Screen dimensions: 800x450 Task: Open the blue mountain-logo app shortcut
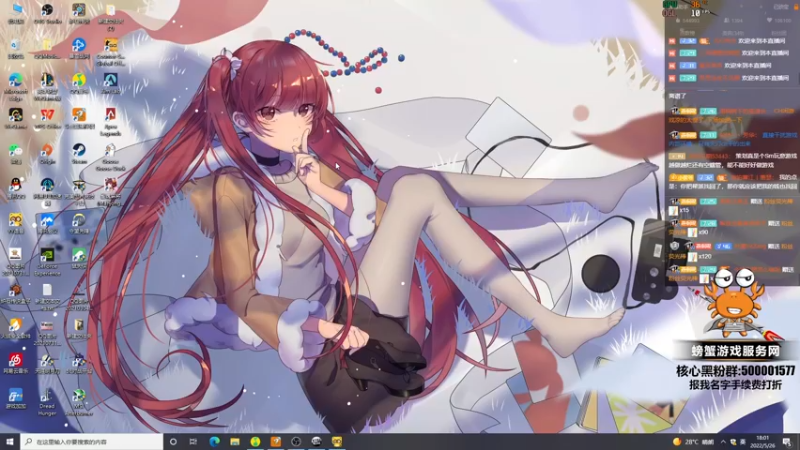pyautogui.click(x=47, y=223)
